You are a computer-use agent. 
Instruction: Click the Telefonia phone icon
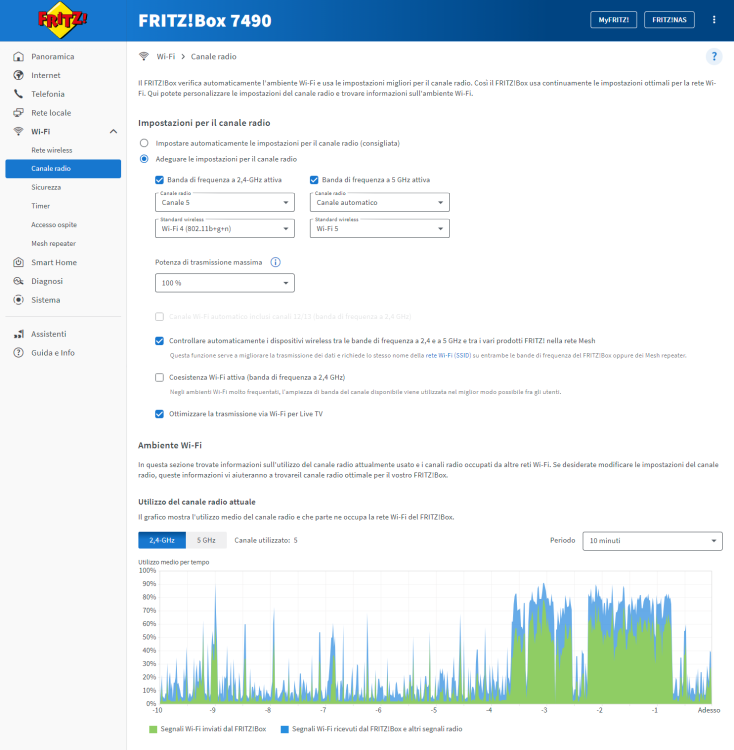tap(18, 94)
